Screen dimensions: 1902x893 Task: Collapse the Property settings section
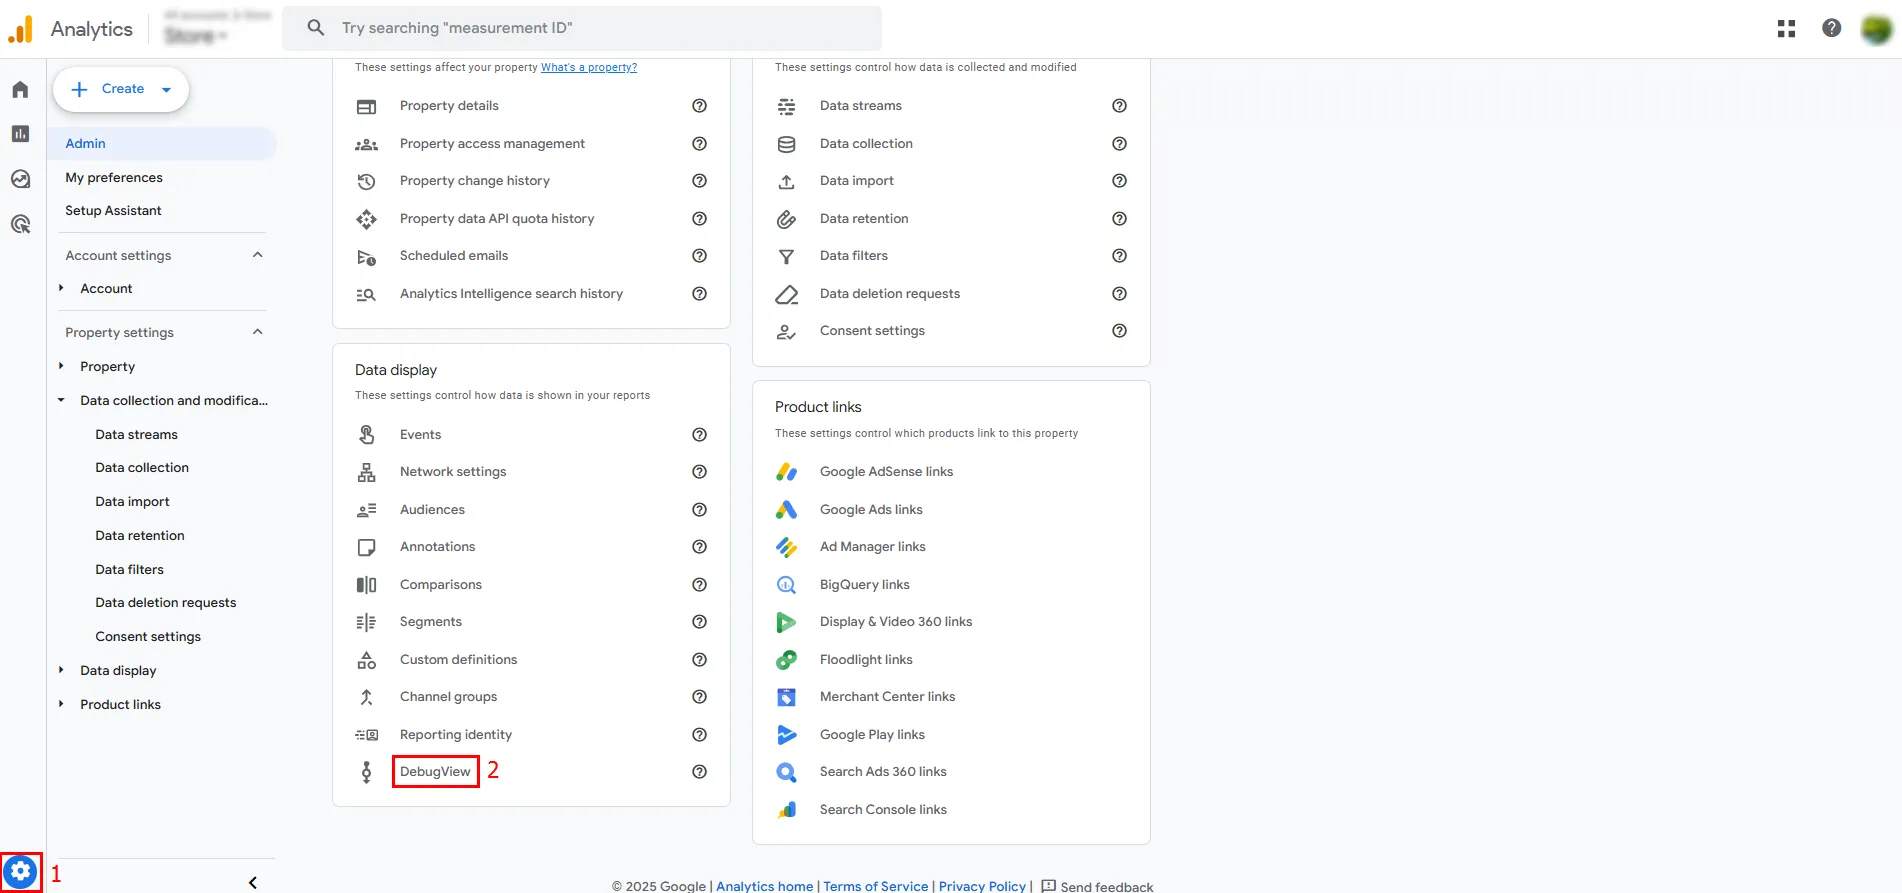pyautogui.click(x=258, y=332)
